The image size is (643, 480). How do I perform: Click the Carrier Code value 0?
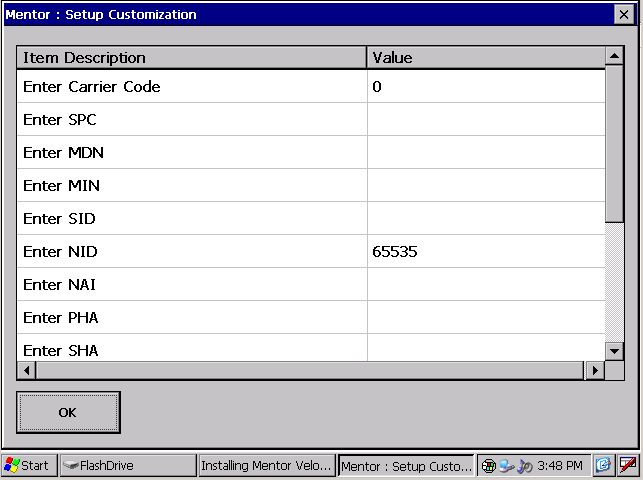point(377,86)
